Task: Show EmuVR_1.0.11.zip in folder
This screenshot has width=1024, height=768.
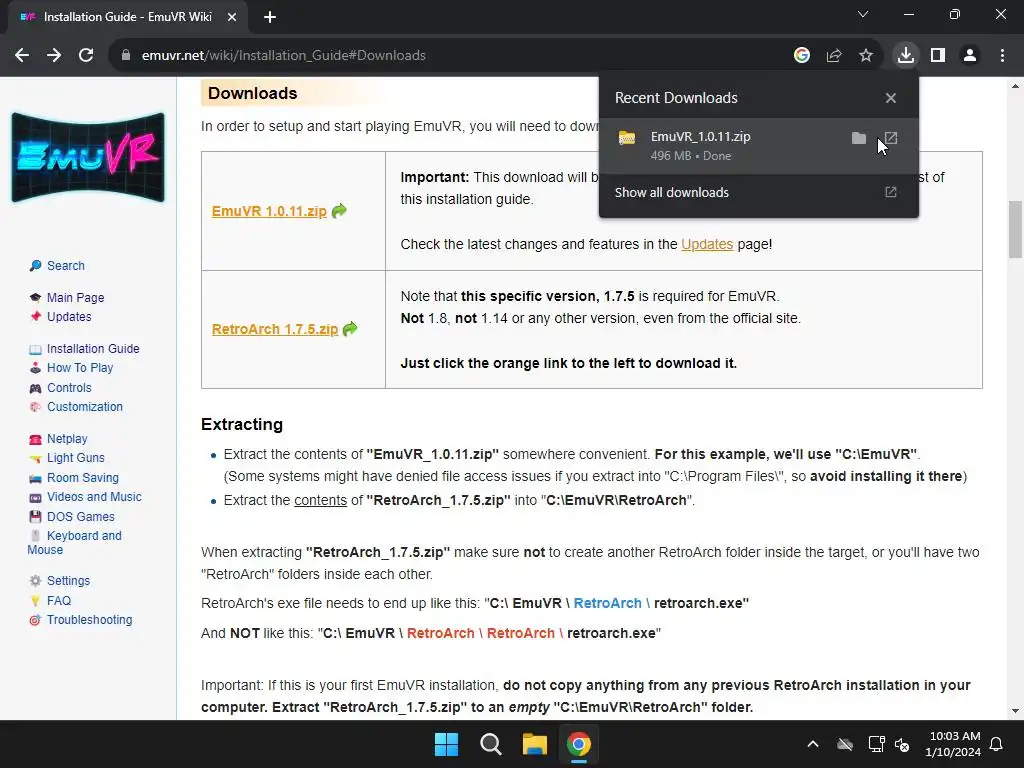Action: click(x=859, y=138)
